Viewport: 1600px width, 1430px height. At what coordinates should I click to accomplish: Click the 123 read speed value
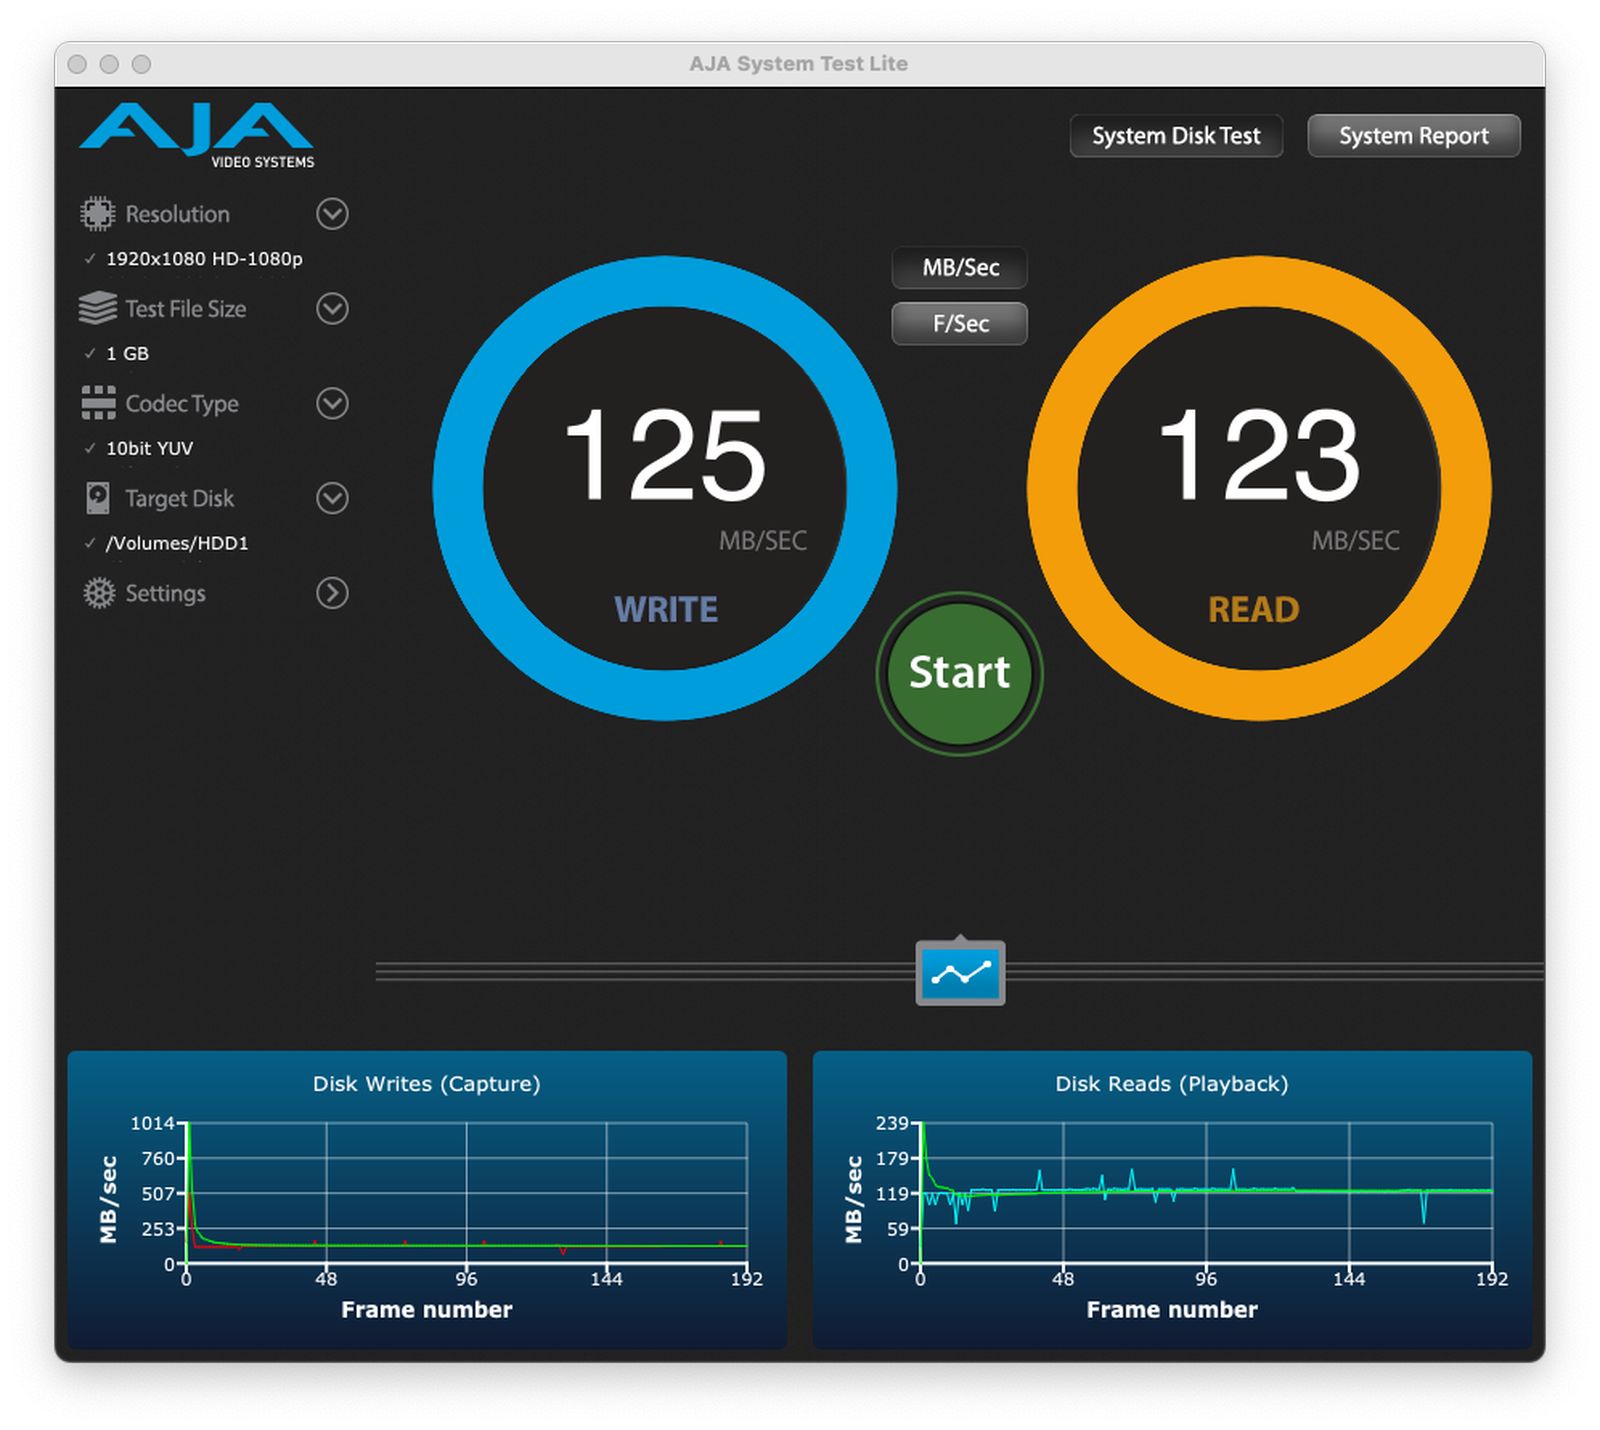coord(1259,455)
